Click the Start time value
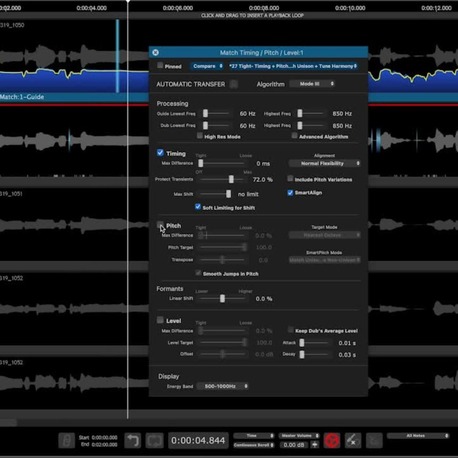This screenshot has width=458, height=458. [x=104, y=437]
